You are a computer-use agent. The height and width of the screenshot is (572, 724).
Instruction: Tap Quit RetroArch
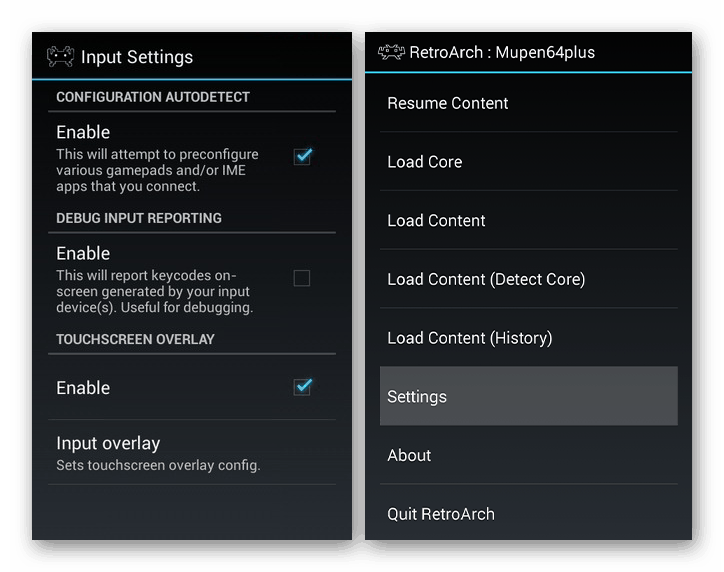[x=441, y=514]
